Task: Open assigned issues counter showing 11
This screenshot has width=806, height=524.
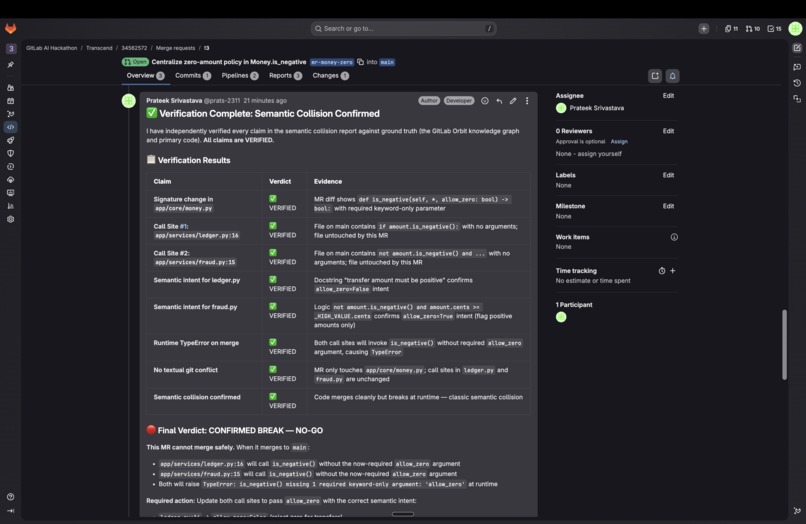Action: click(x=731, y=29)
